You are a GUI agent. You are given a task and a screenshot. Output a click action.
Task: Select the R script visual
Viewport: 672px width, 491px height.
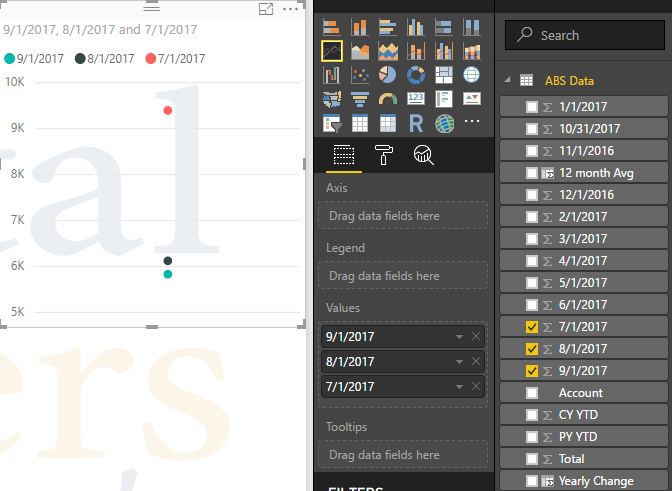[416, 123]
